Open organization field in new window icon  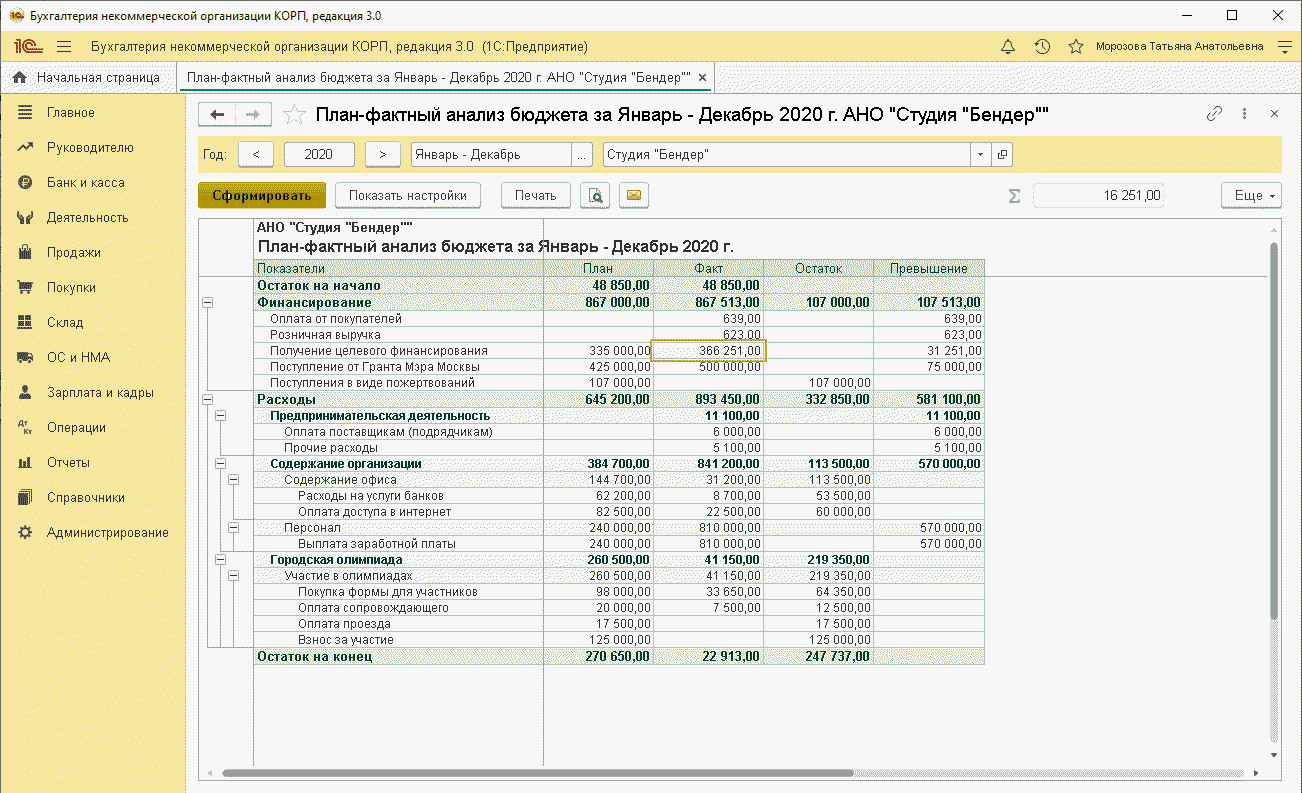[1001, 155]
